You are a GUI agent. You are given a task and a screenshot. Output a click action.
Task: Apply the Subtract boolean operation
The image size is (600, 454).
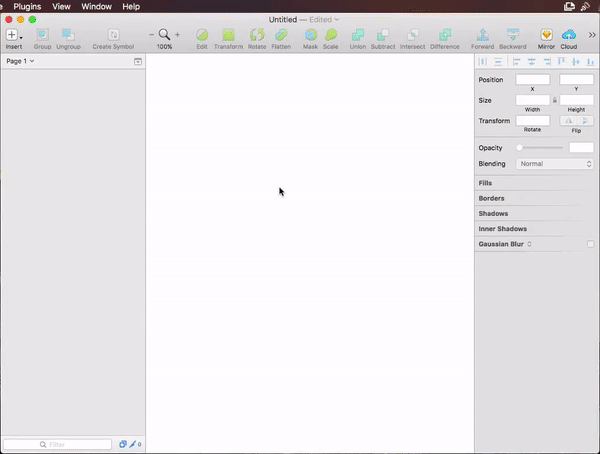(x=383, y=35)
